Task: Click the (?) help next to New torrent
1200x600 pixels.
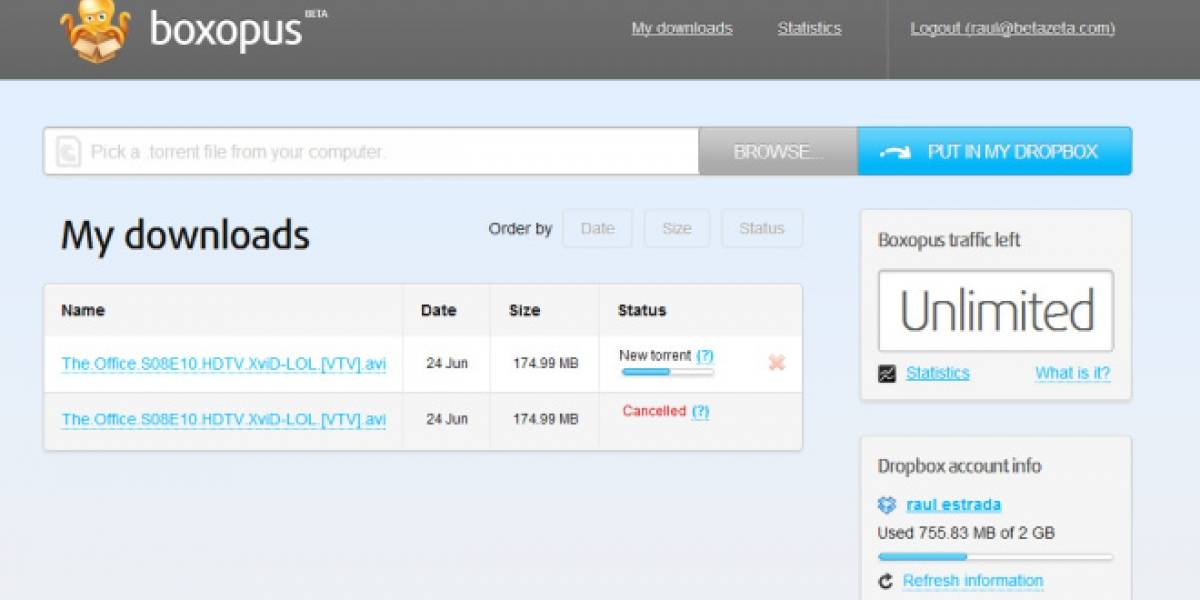Action: [x=705, y=355]
